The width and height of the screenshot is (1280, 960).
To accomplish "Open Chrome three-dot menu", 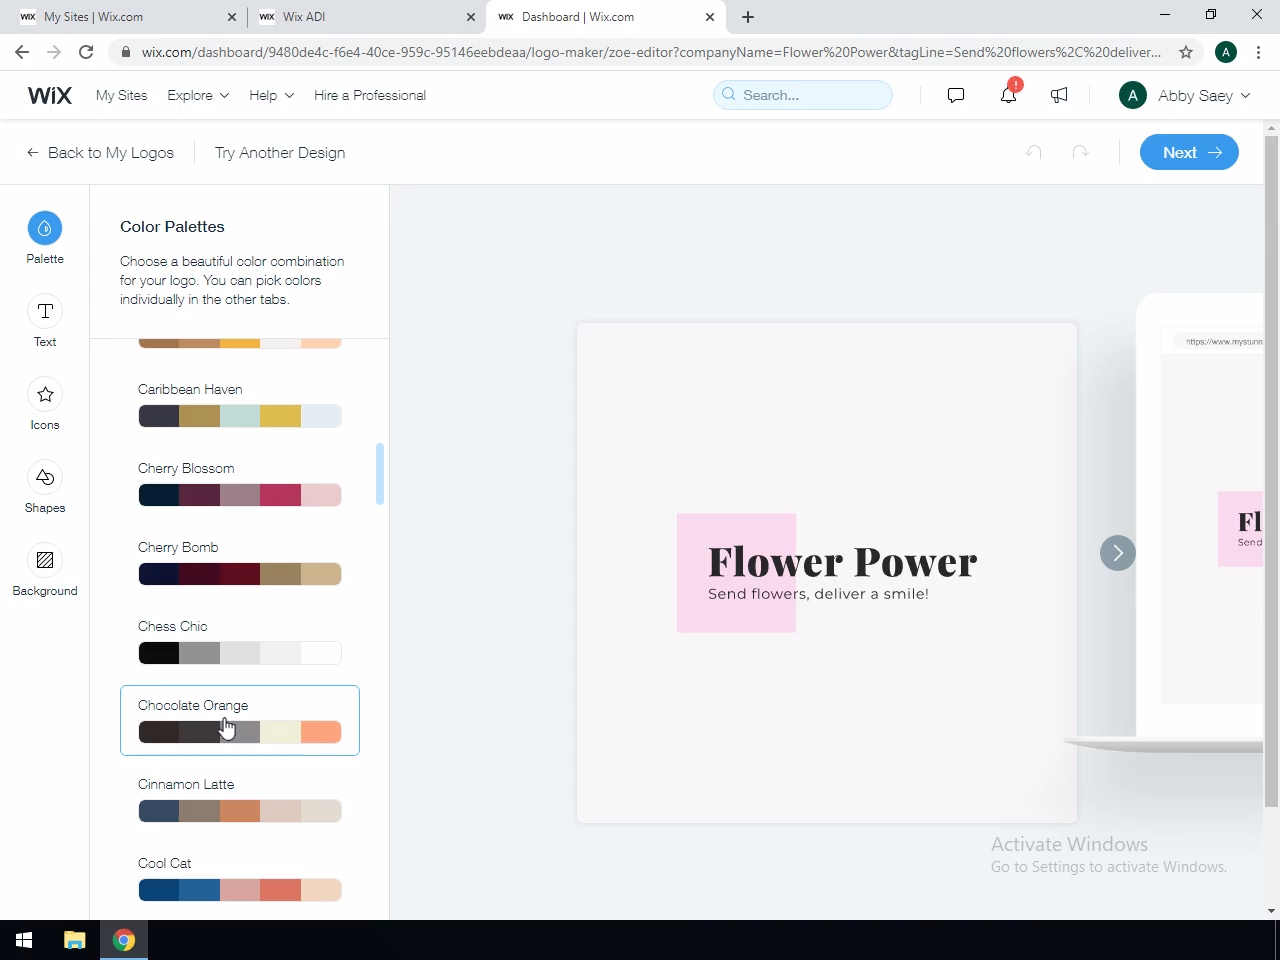I will 1258,52.
